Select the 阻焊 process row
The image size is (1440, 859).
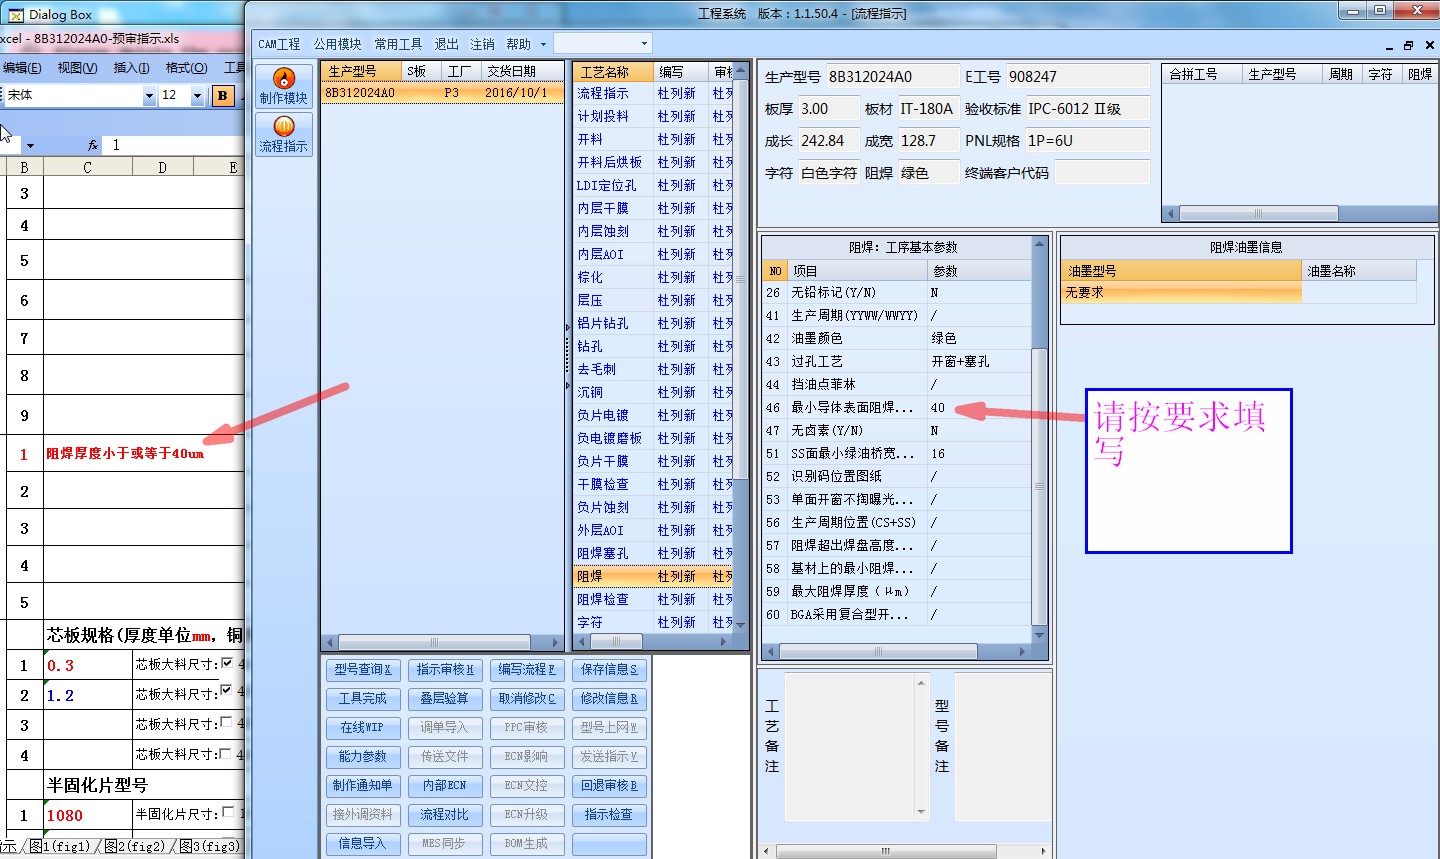pos(653,576)
